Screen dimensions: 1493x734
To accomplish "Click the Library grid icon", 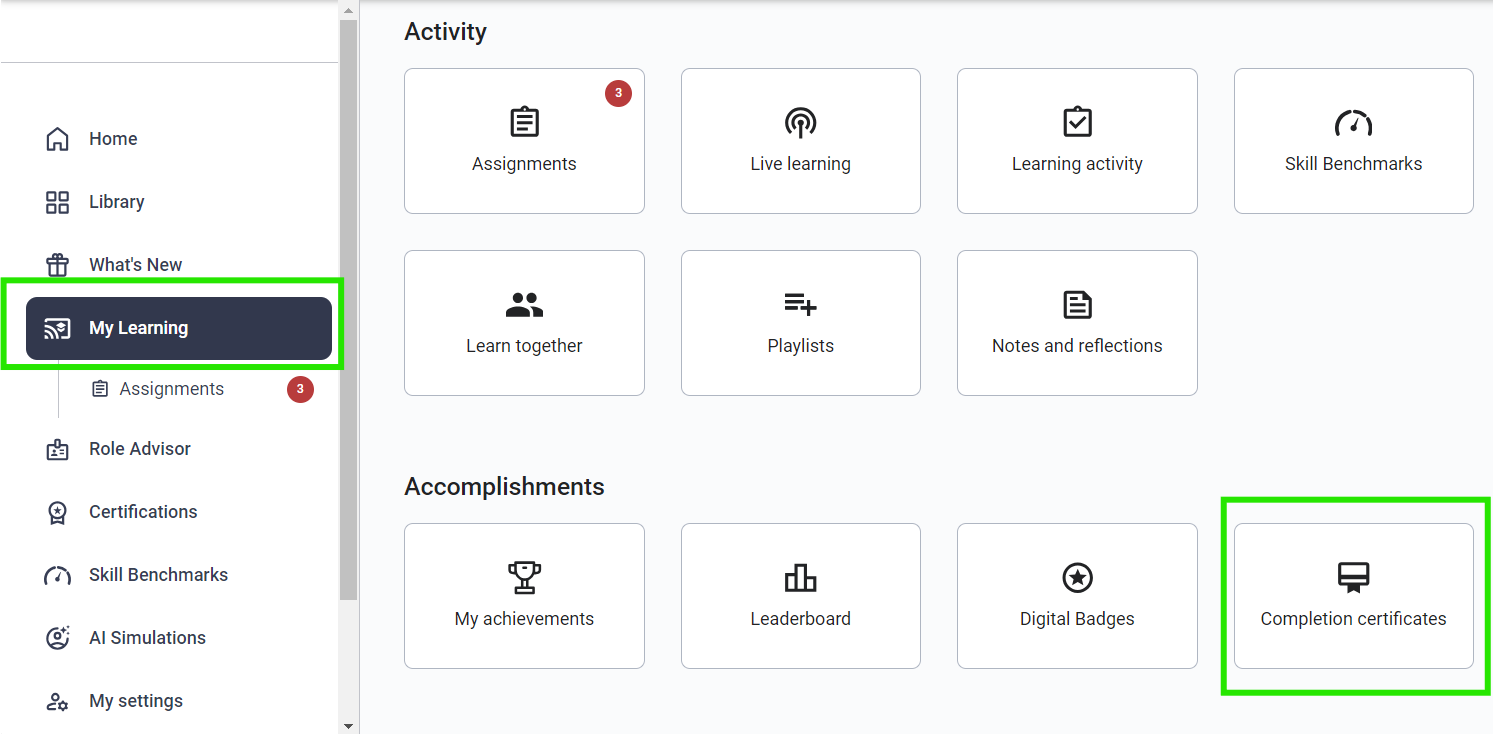I will (x=58, y=202).
